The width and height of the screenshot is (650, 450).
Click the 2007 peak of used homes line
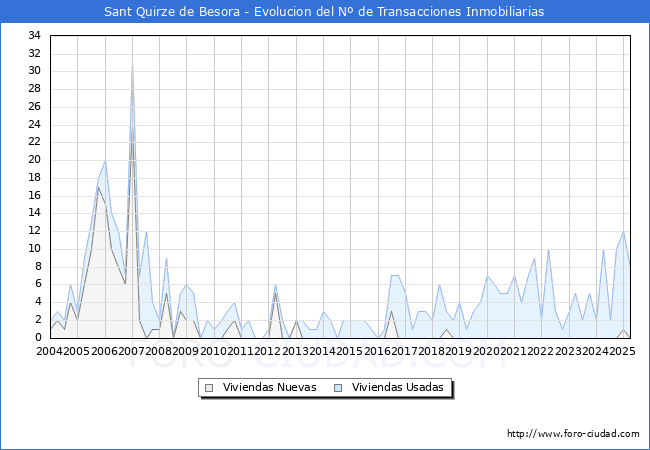132,63
